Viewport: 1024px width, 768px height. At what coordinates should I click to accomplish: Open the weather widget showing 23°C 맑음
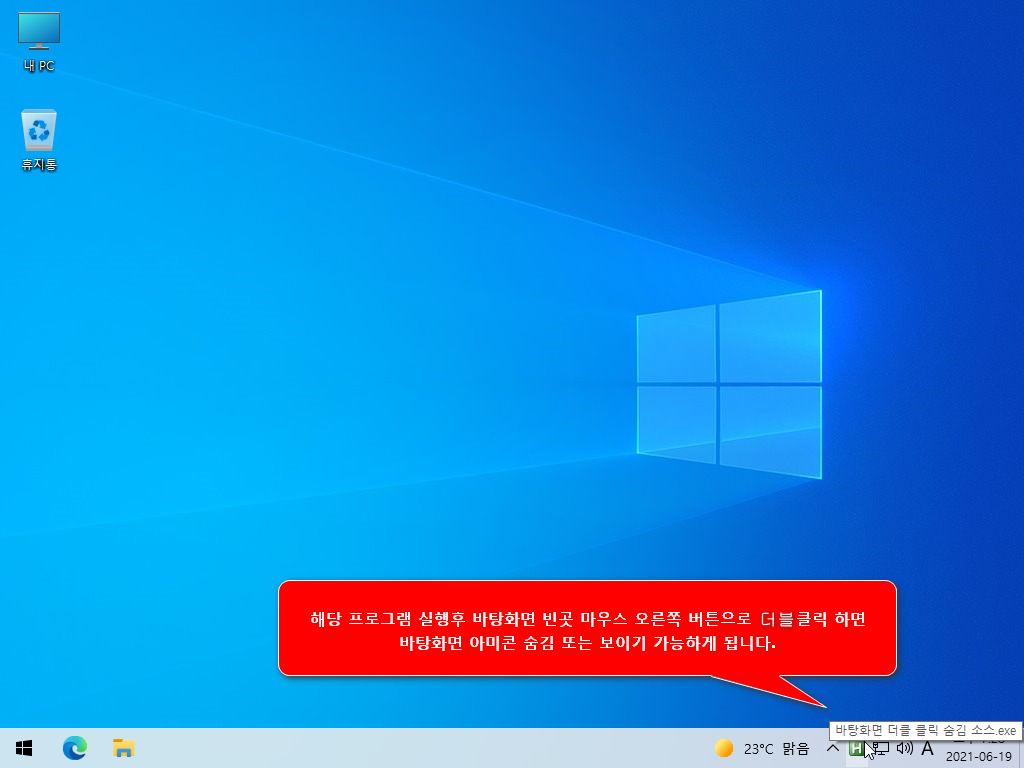[761, 748]
